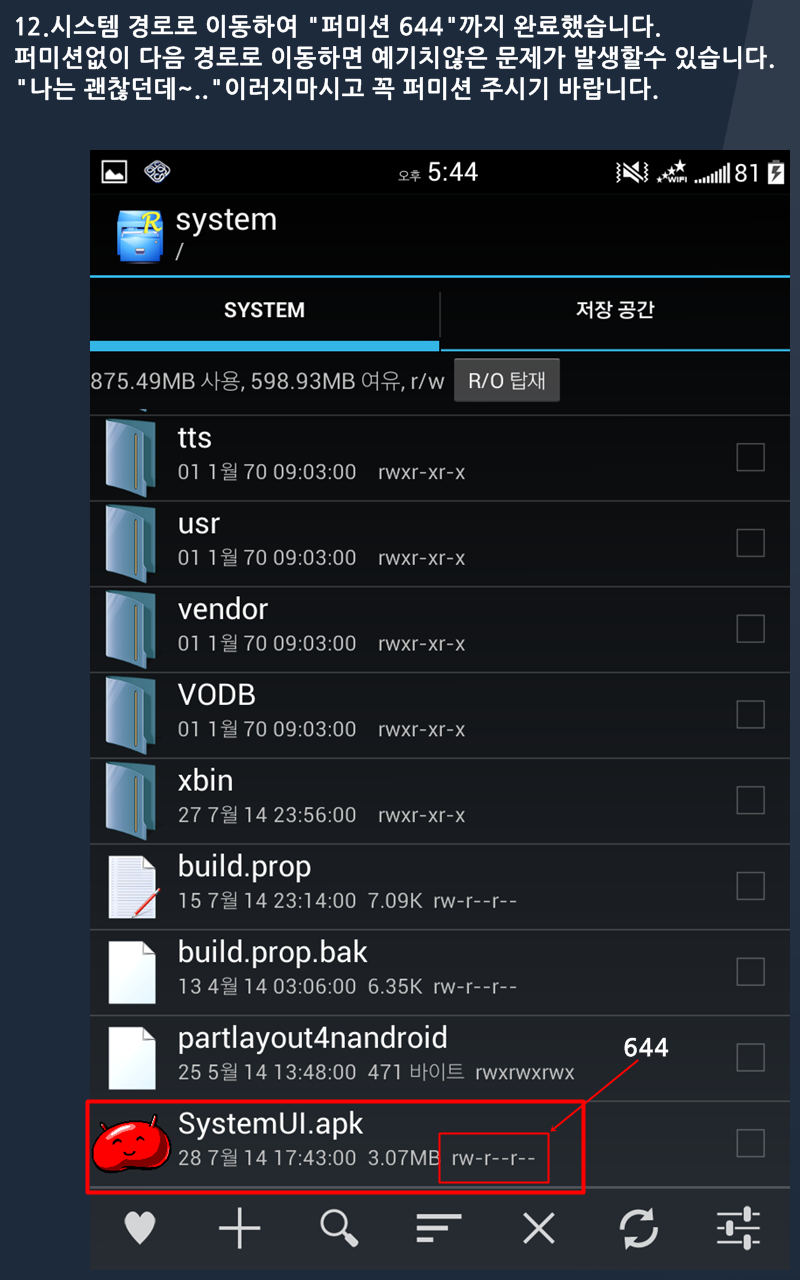The height and width of the screenshot is (1280, 800).
Task: Tap the Root Explorer app icon
Action: 140,235
